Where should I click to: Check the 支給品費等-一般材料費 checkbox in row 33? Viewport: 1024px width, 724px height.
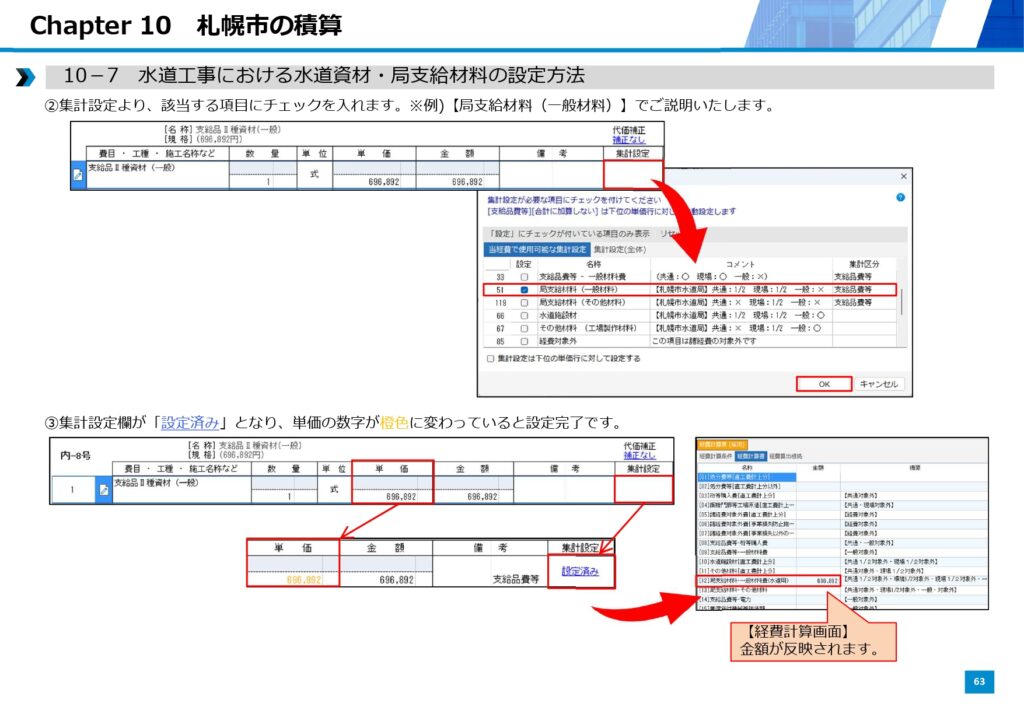click(524, 276)
